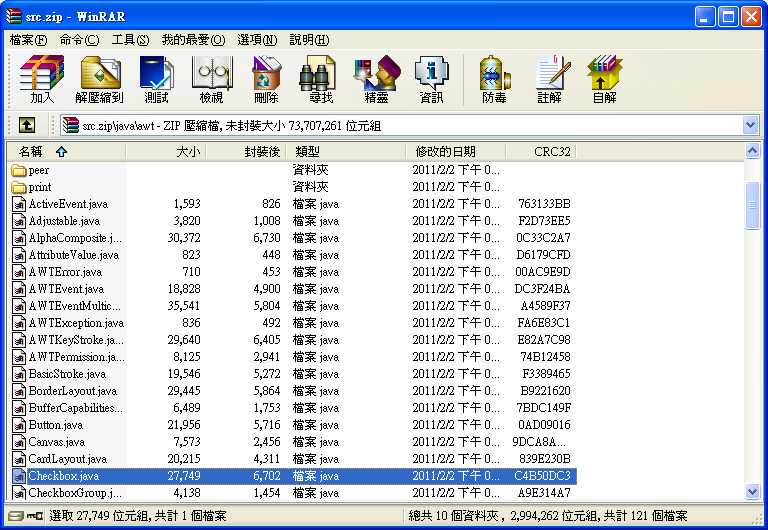This screenshot has height=530, width=768.
Task: Select the Button.java file icon
Action: point(19,425)
